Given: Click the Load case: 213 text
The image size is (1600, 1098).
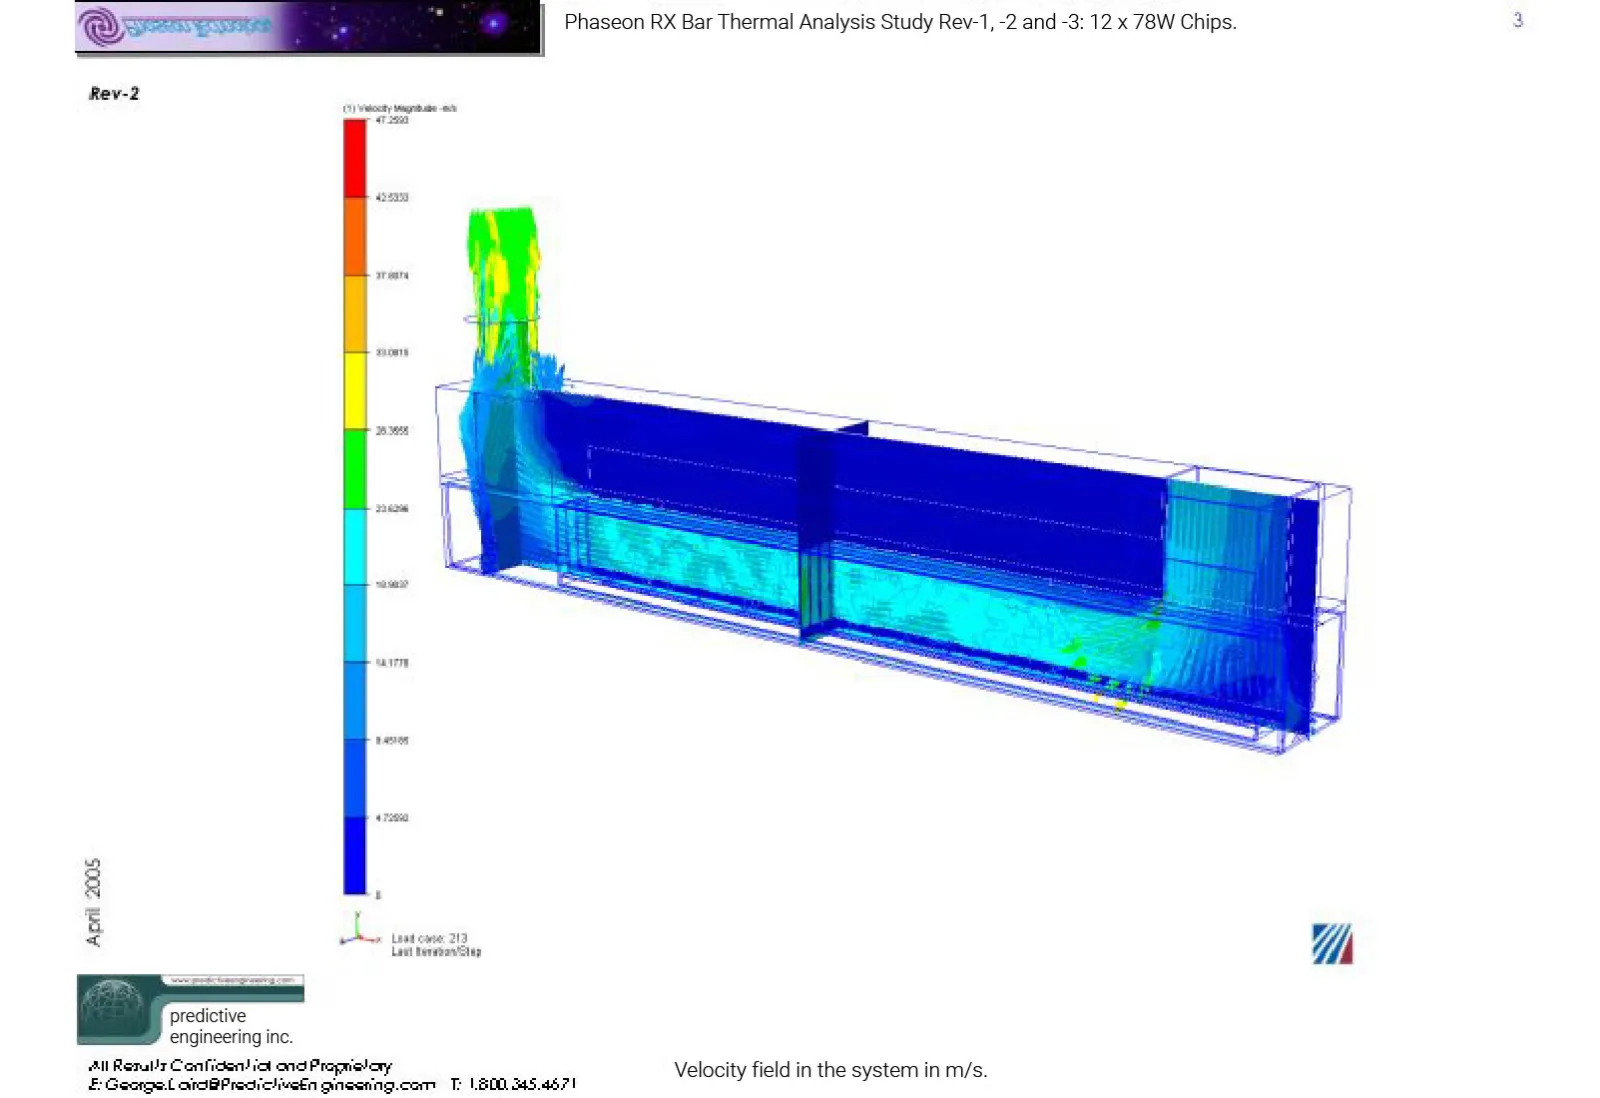Looking at the screenshot, I should (429, 938).
